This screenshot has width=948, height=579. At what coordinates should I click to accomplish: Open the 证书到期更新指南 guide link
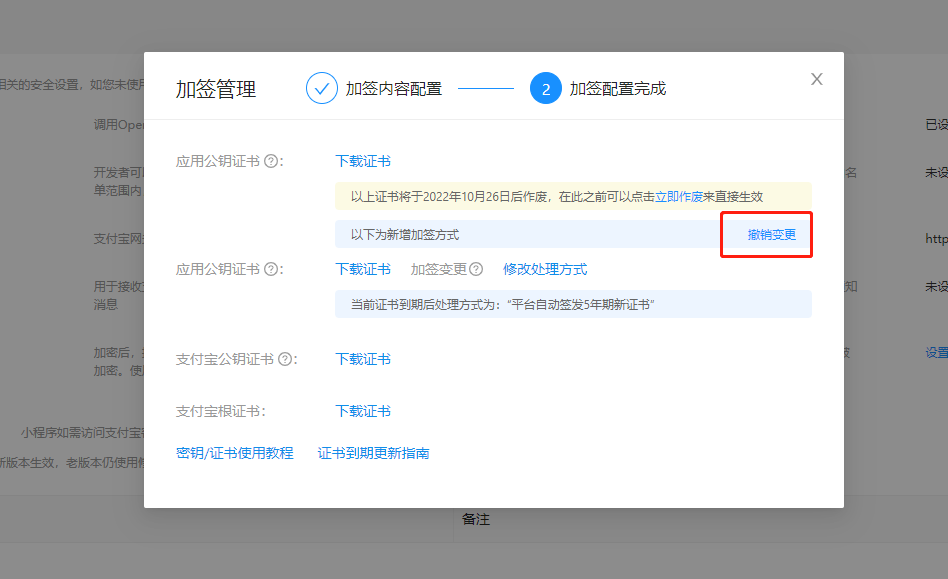374,453
